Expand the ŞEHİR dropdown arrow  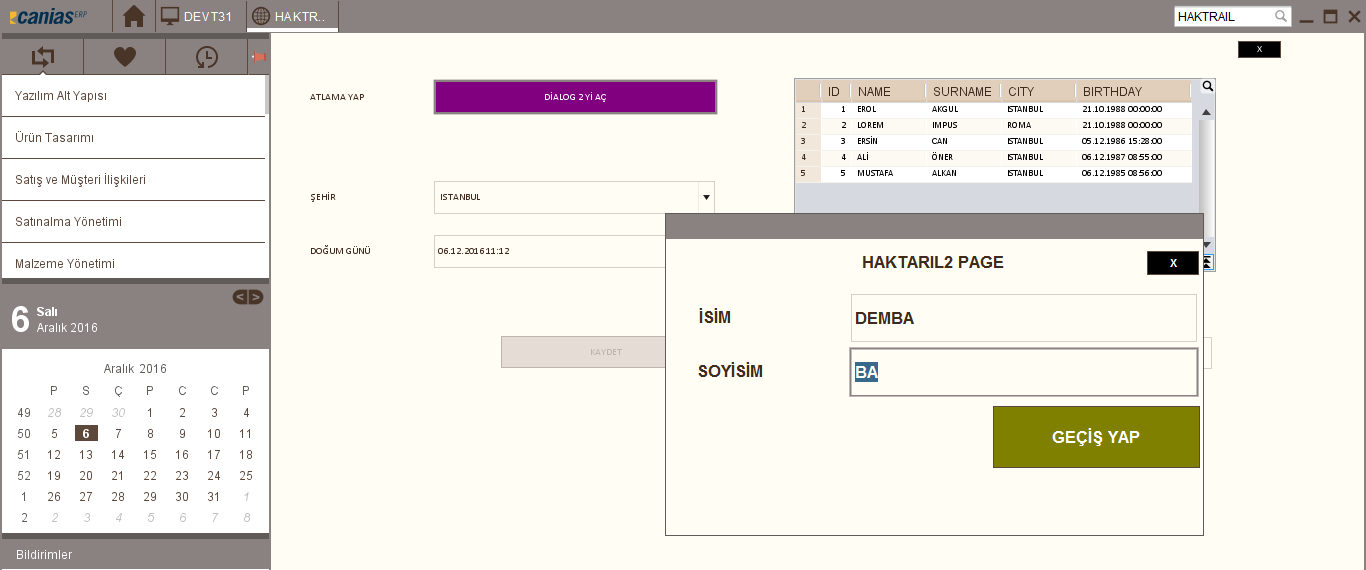(x=706, y=197)
